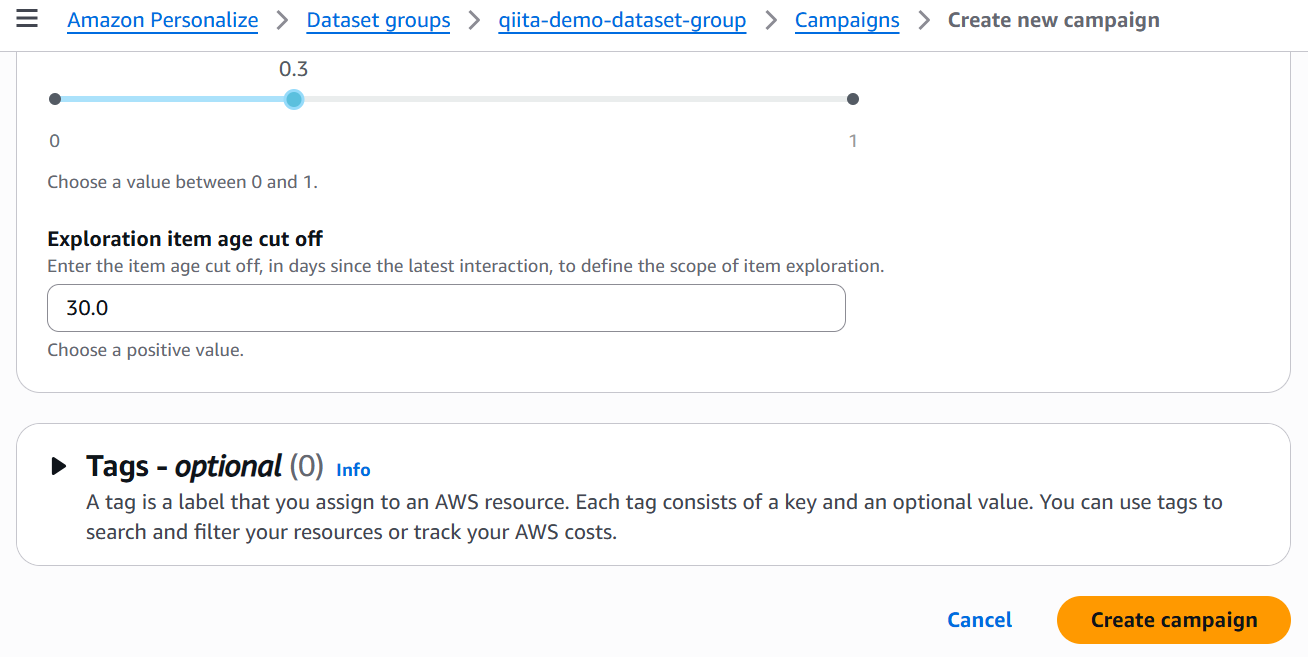
Task: Click slider maximum endpoint dot
Action: (853, 99)
